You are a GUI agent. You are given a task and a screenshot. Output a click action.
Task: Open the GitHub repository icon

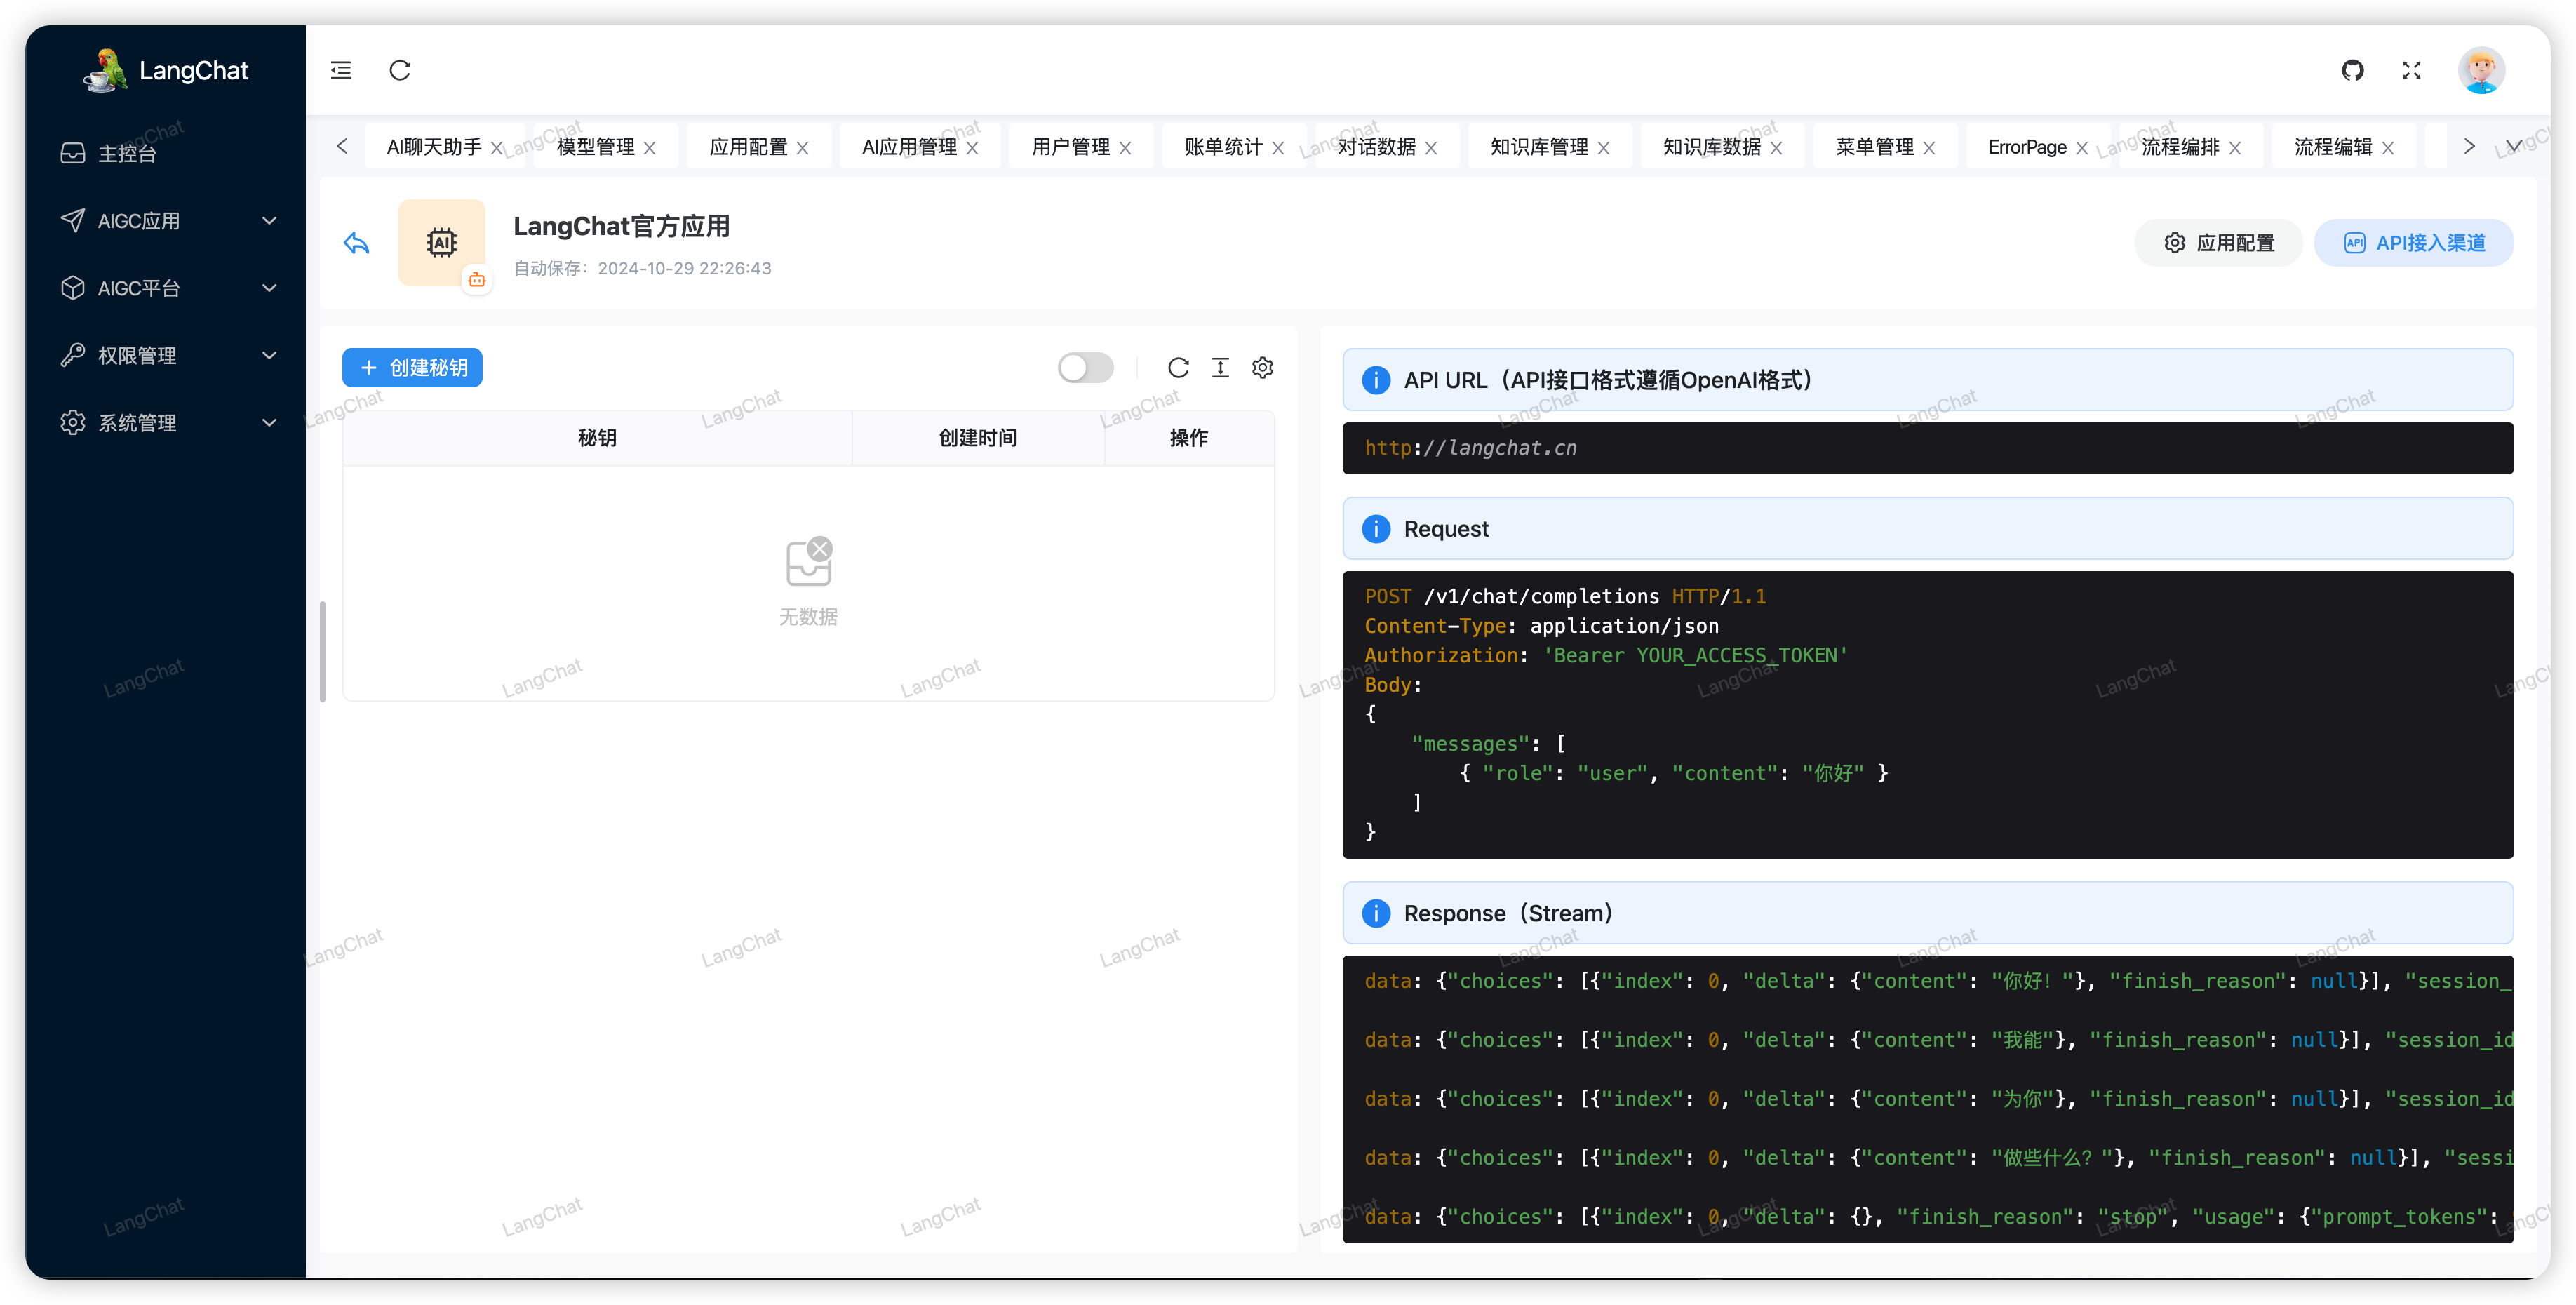point(2353,70)
